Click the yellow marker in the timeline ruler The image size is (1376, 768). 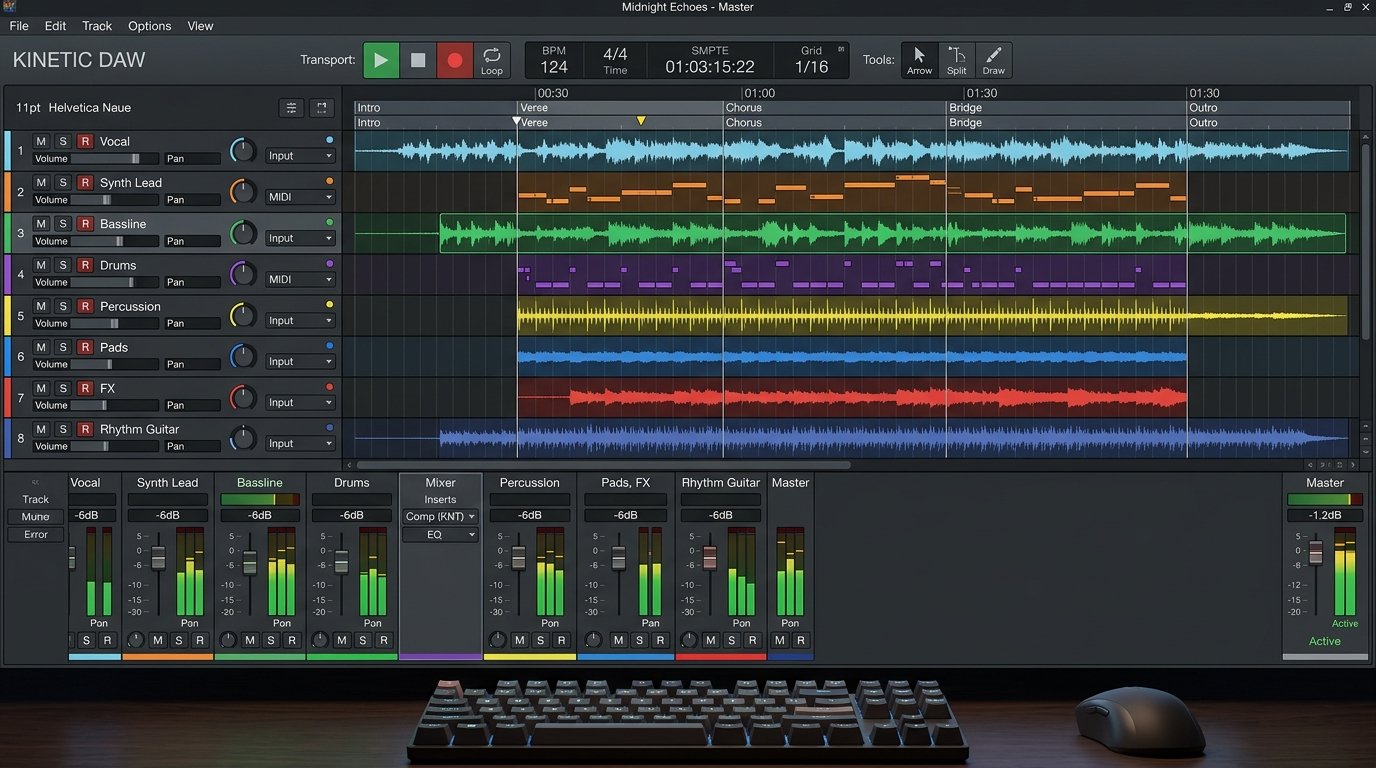click(x=641, y=121)
